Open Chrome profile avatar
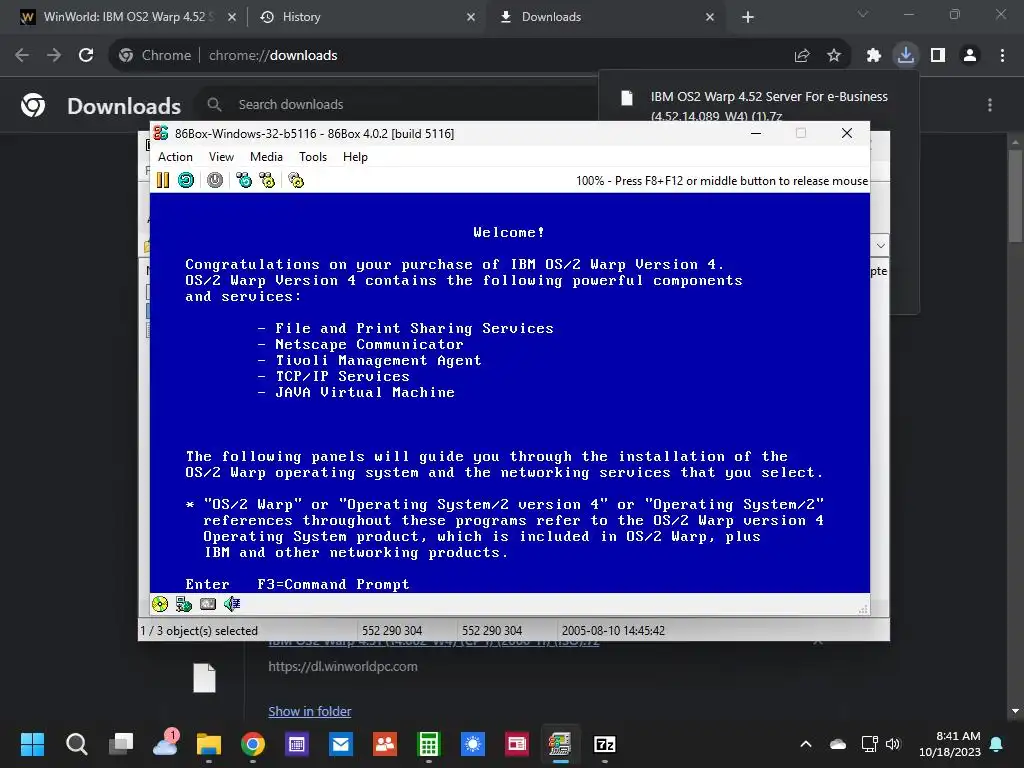The height and width of the screenshot is (768, 1024). coord(970,56)
